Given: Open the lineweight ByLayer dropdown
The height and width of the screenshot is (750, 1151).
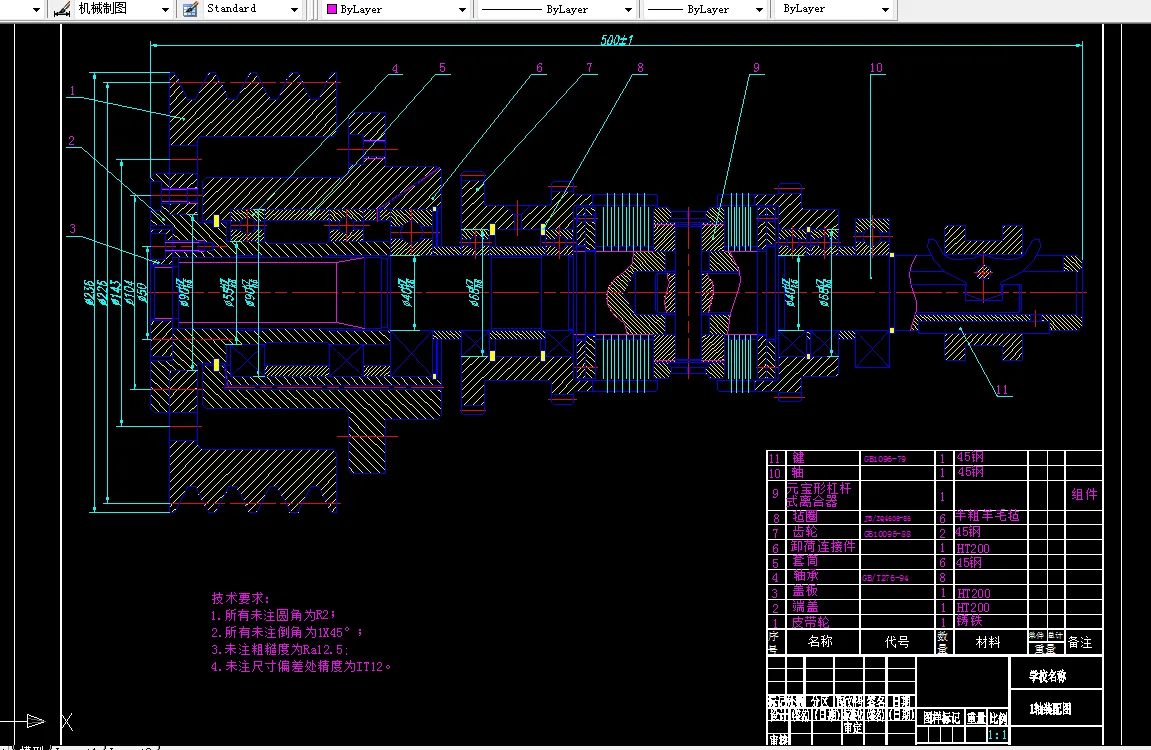Looking at the screenshot, I should click(759, 10).
